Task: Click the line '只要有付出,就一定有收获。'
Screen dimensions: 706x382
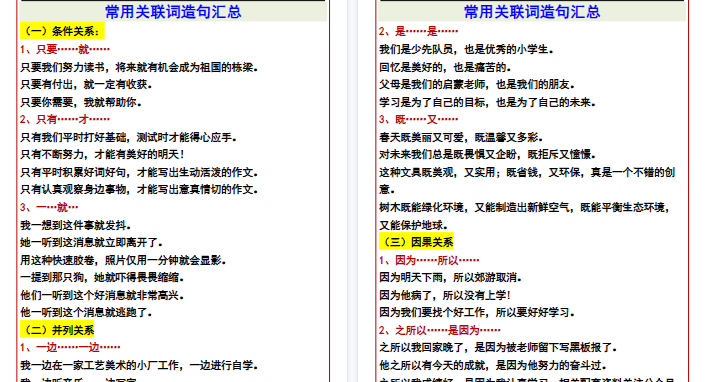Action: coord(86,84)
